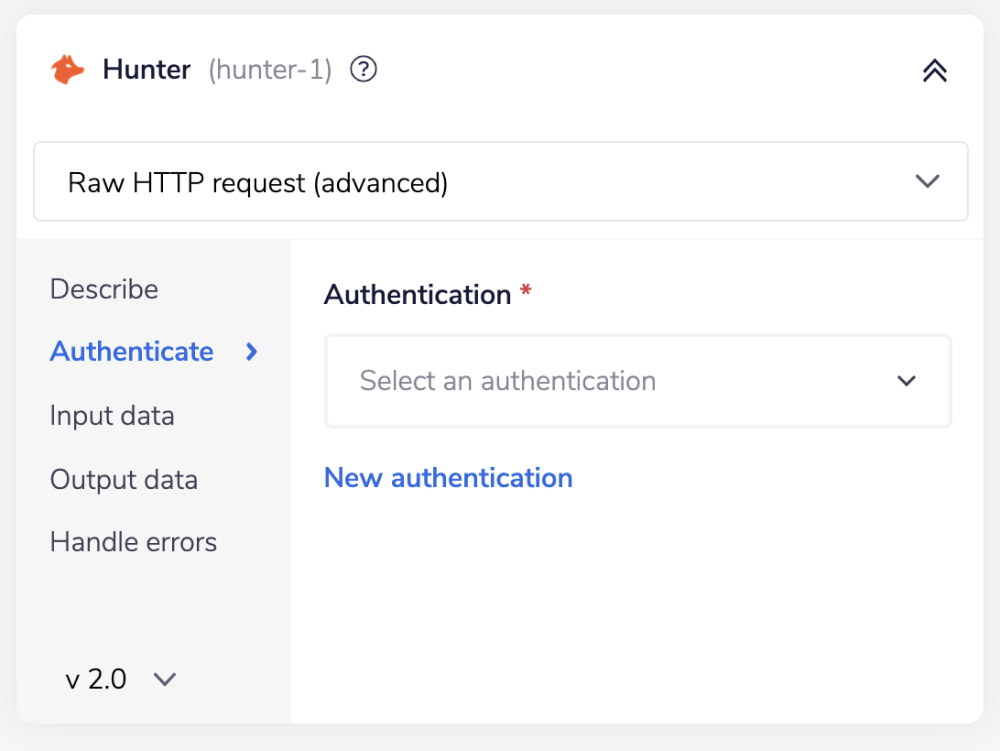This screenshot has height=751, width=1000.
Task: Click the New authentication link
Action: click(448, 478)
